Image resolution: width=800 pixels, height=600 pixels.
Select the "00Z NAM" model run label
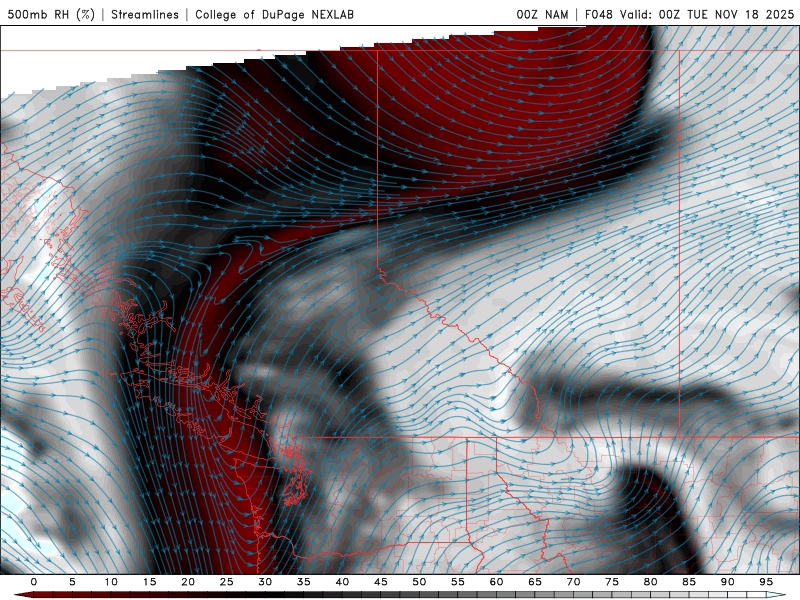pyautogui.click(x=542, y=15)
